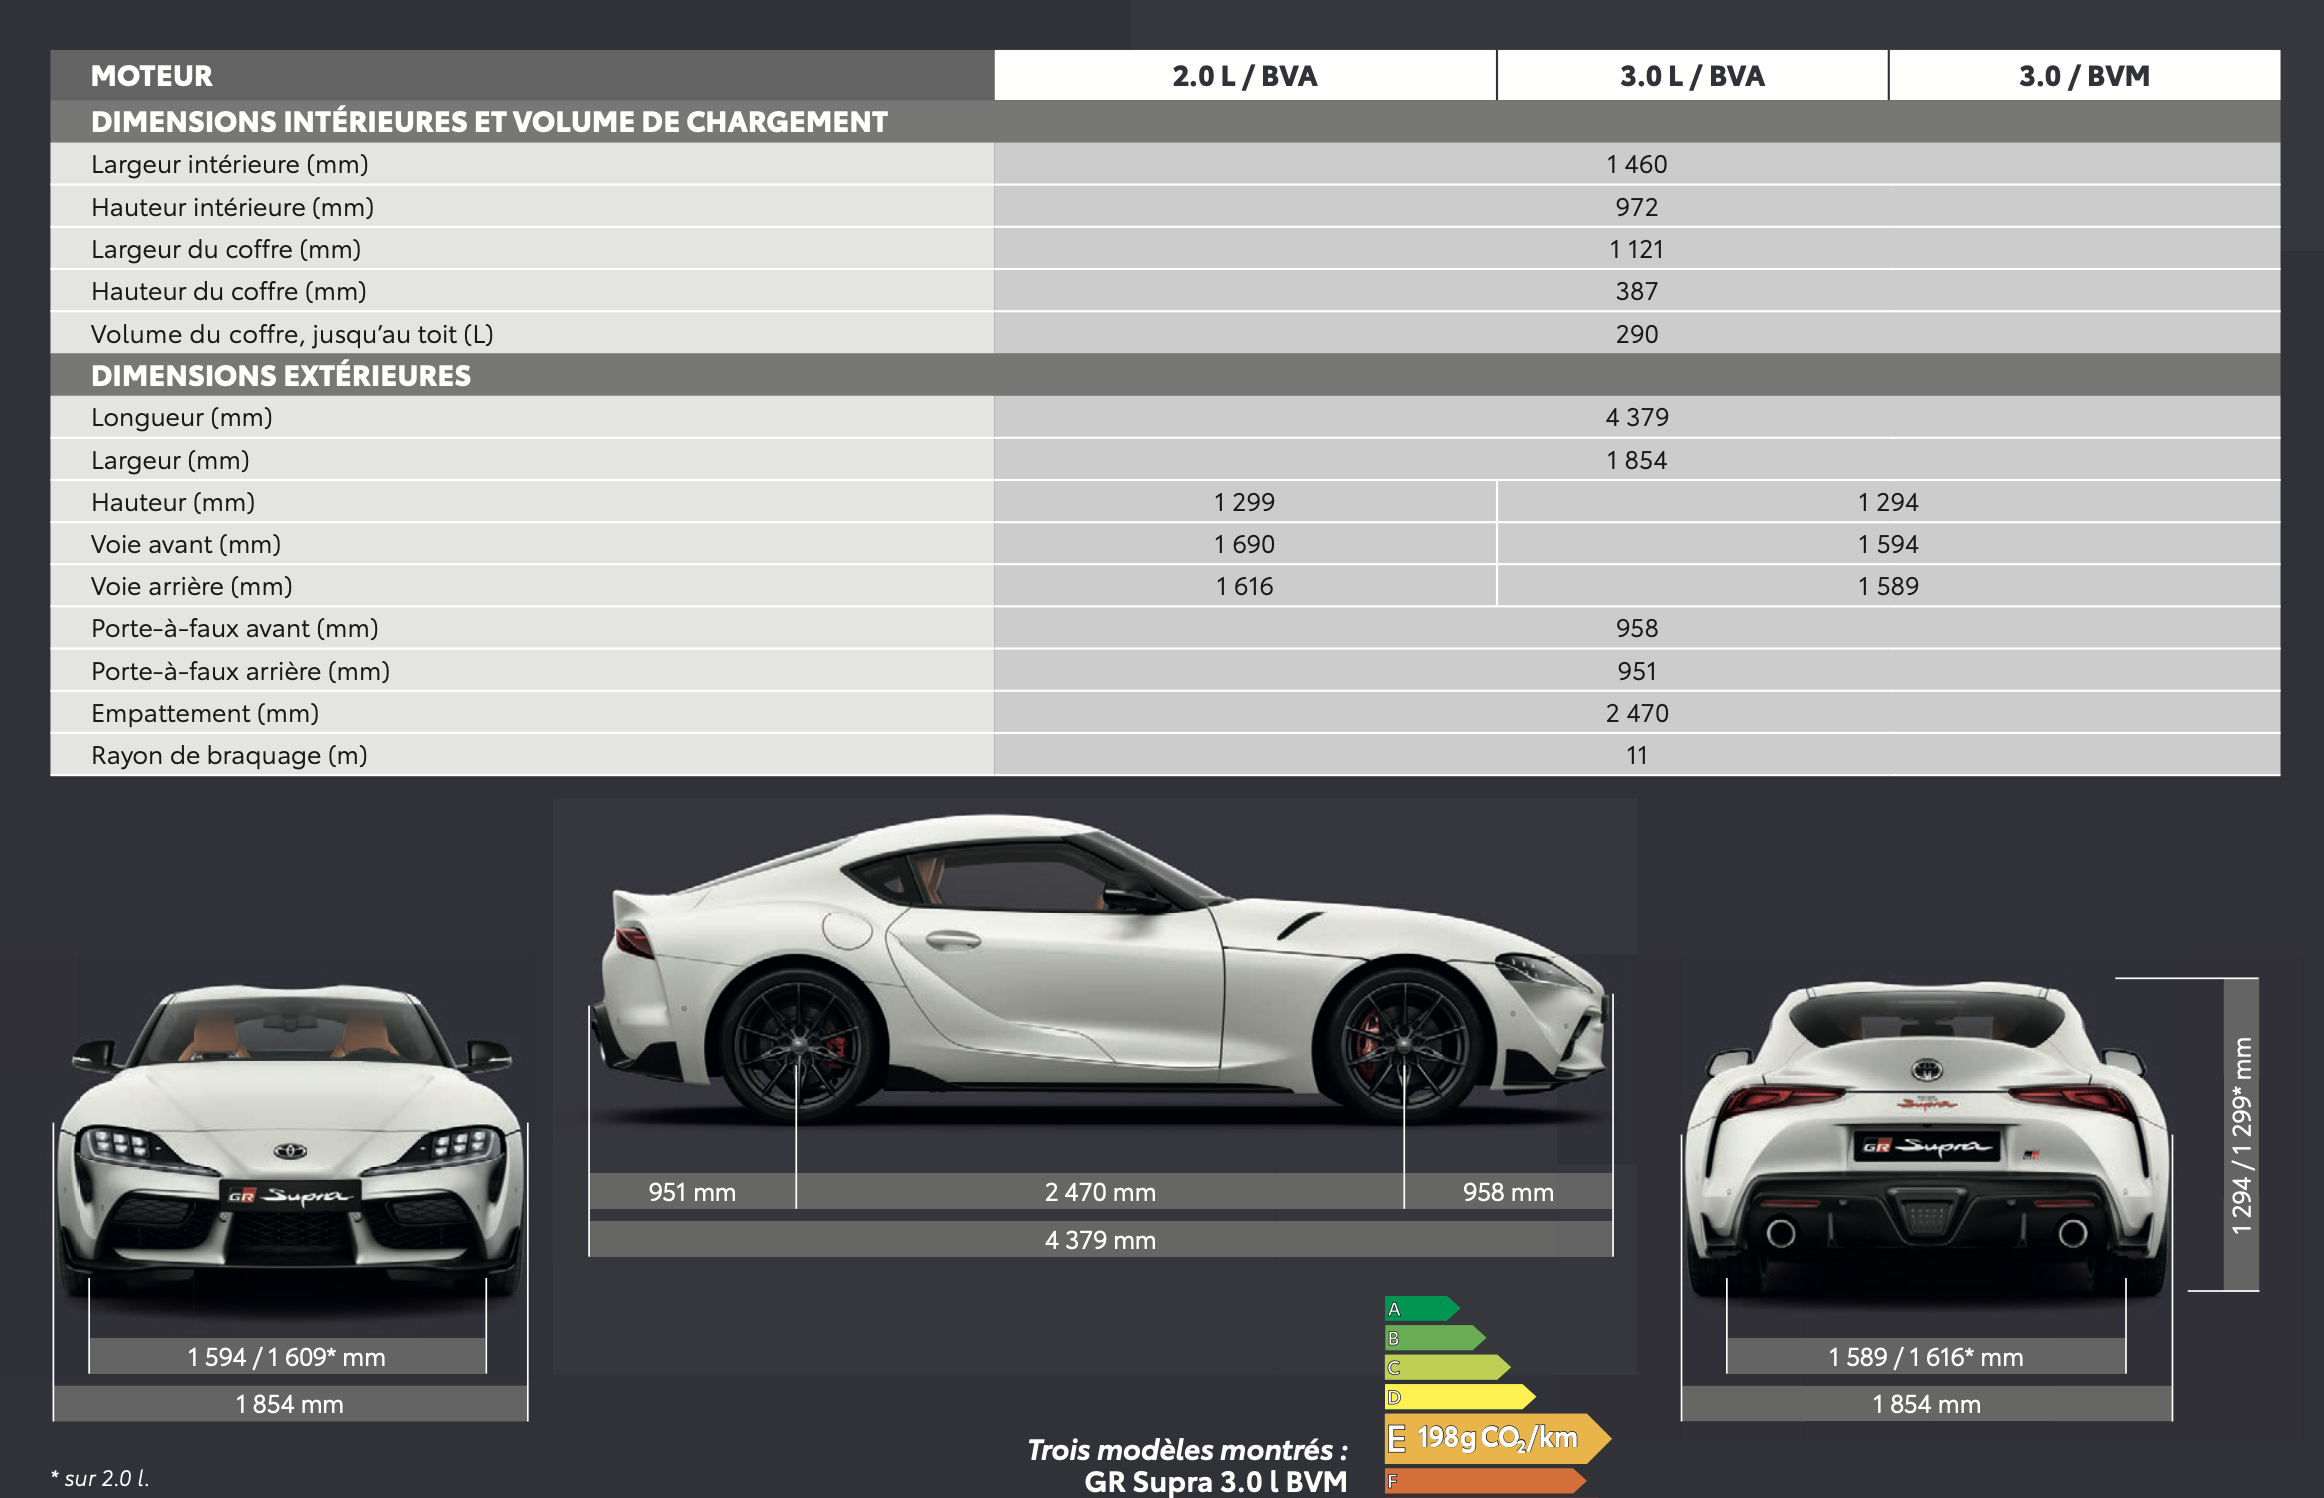Click the 951 mm rear overhang label under side view
The image size is (2324, 1498).
tap(692, 1192)
